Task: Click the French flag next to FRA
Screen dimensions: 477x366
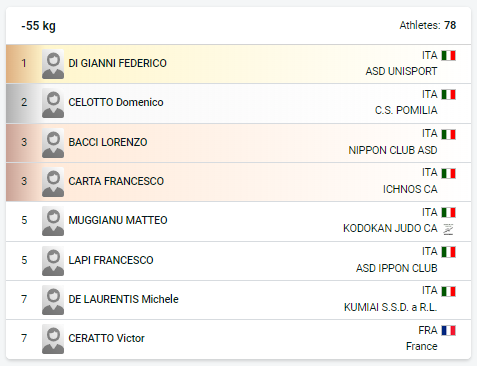Action: (449, 331)
